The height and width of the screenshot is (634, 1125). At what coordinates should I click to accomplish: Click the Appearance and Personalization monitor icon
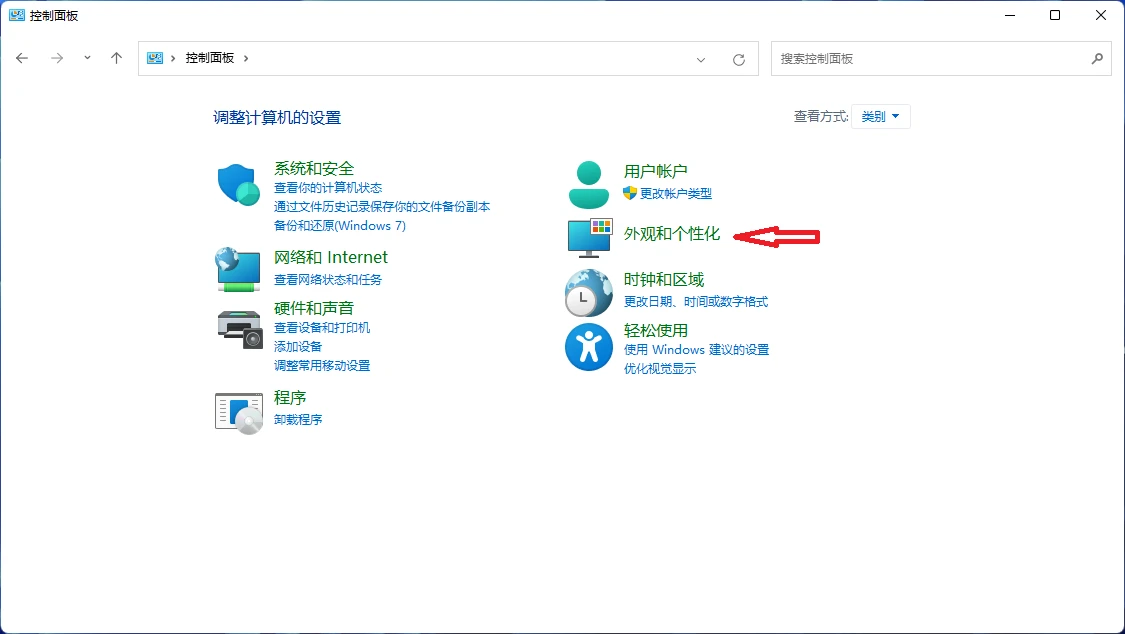point(590,238)
